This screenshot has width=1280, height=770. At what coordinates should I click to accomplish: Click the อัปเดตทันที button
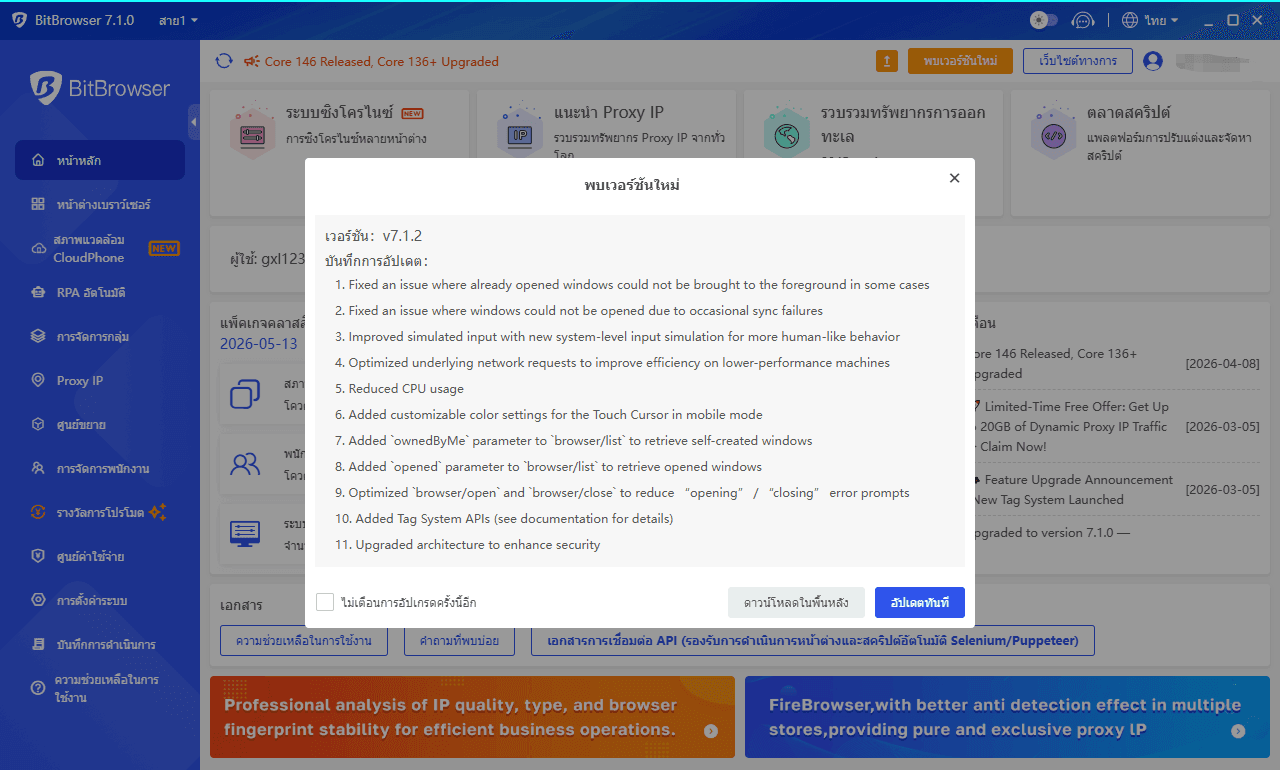(919, 602)
